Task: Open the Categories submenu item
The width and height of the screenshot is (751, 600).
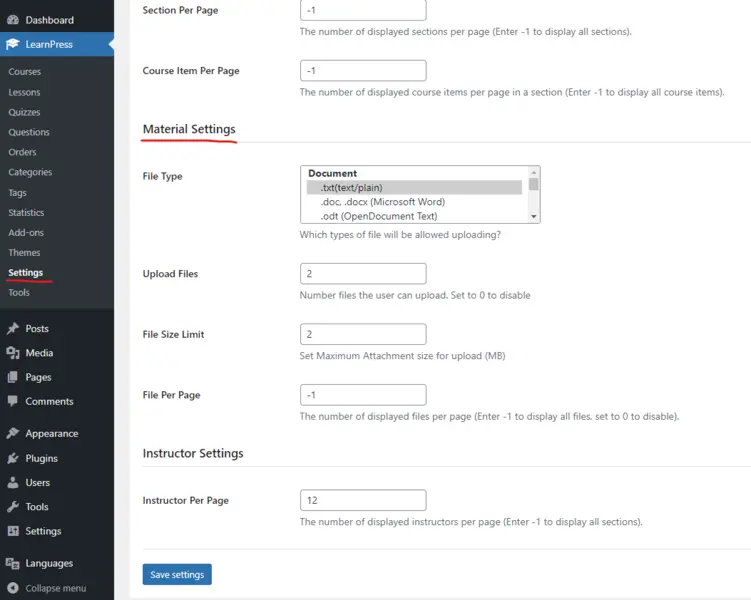Action: coord(30,172)
